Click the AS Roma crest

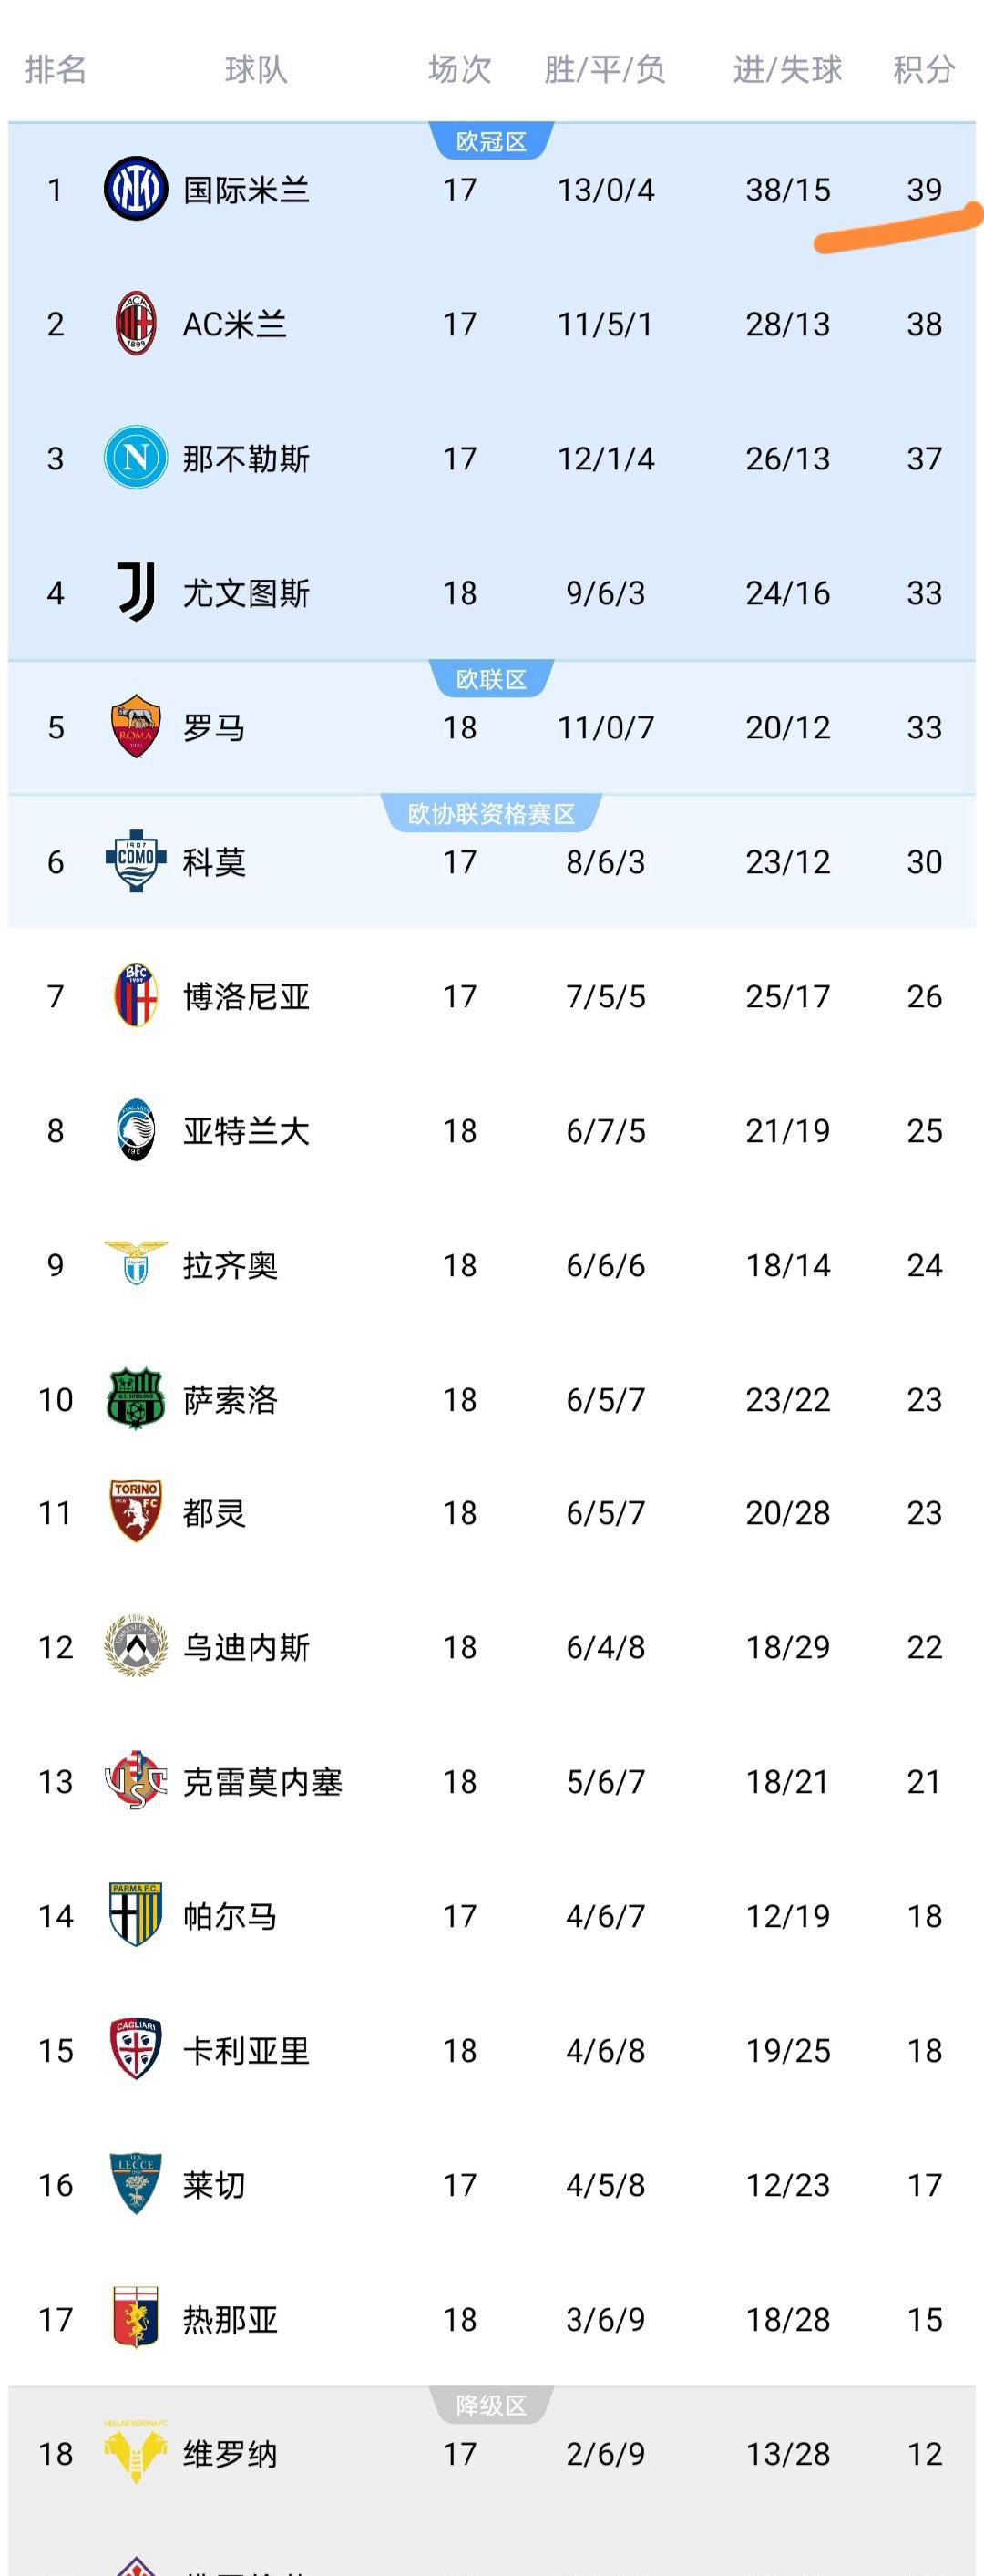pos(135,727)
